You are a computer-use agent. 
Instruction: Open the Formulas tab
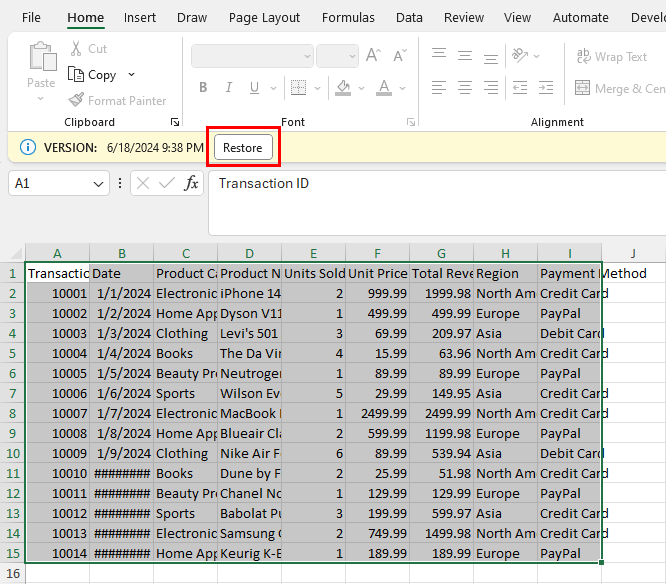(x=348, y=17)
